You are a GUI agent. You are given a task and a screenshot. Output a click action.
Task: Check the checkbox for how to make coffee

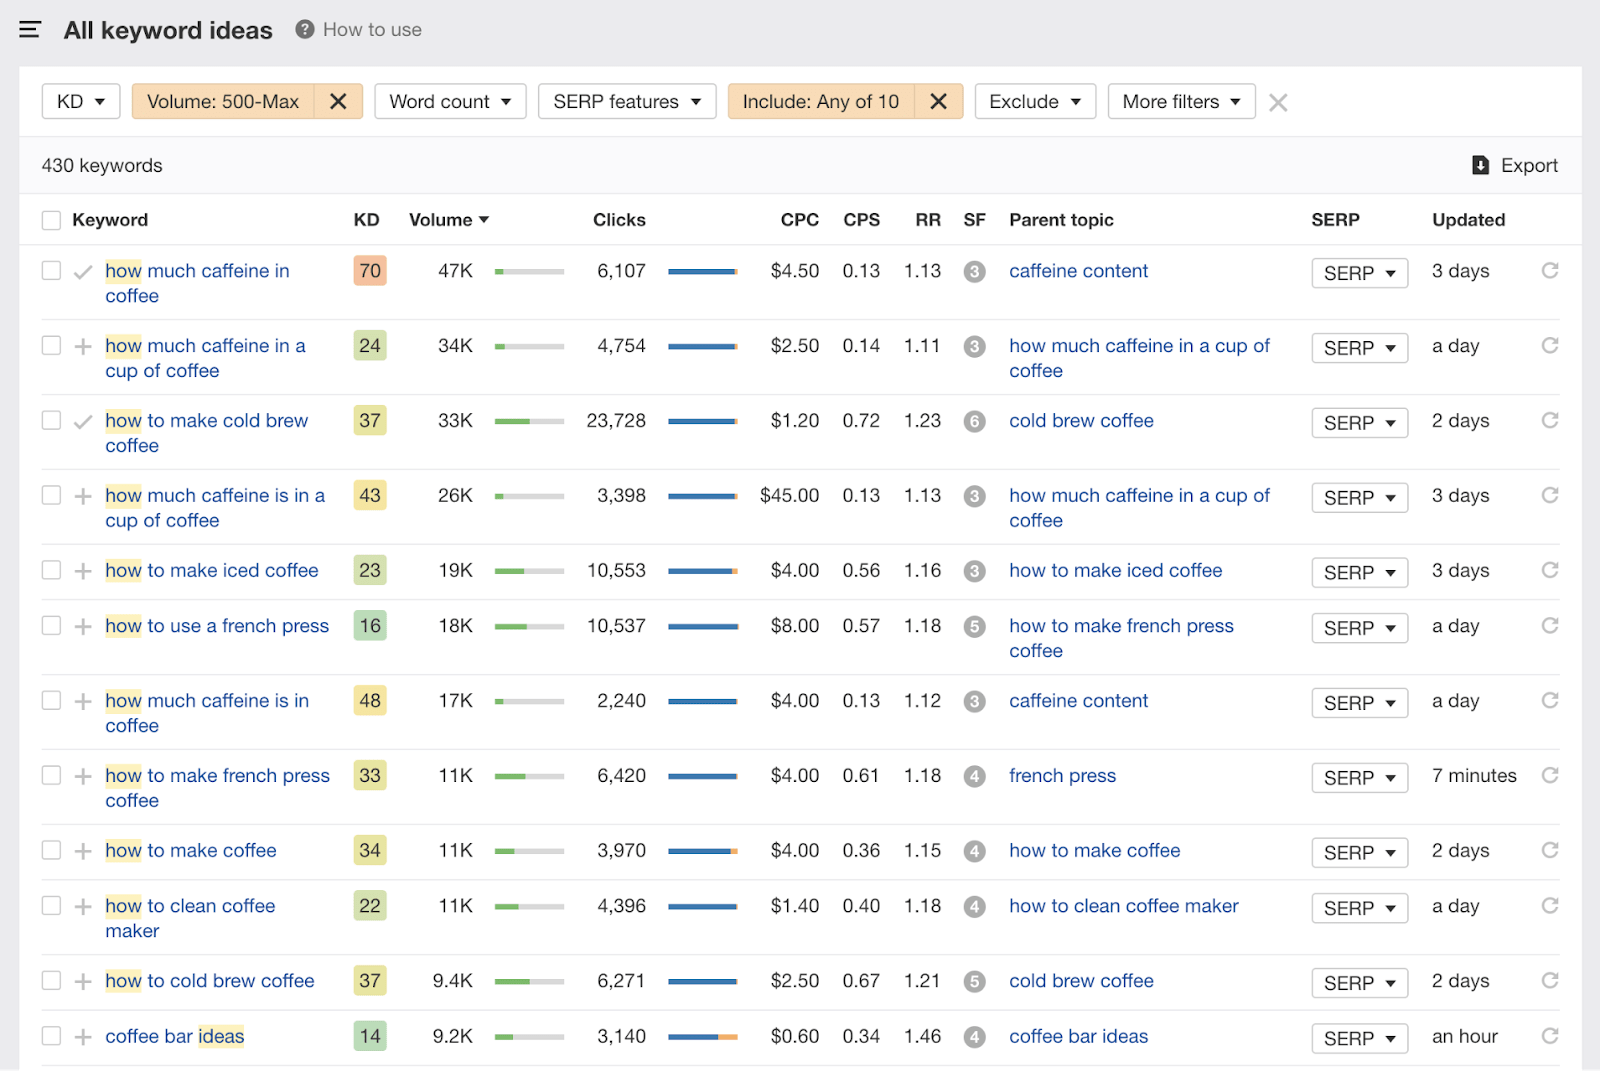(x=51, y=850)
